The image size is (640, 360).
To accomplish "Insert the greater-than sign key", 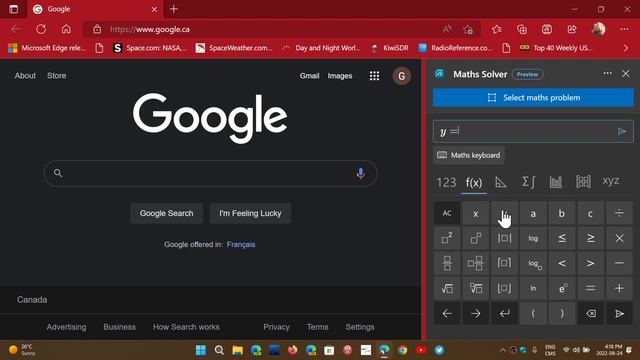I will pos(590,263).
